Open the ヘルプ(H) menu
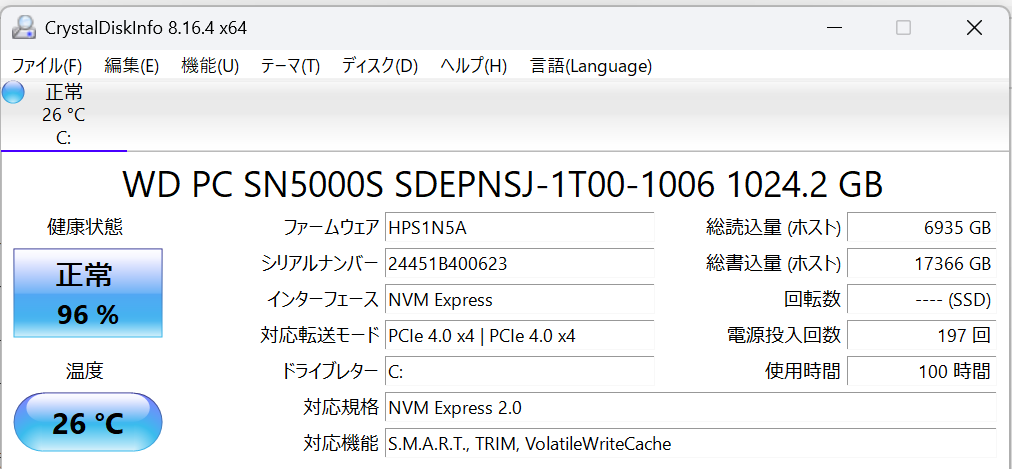 (x=473, y=66)
